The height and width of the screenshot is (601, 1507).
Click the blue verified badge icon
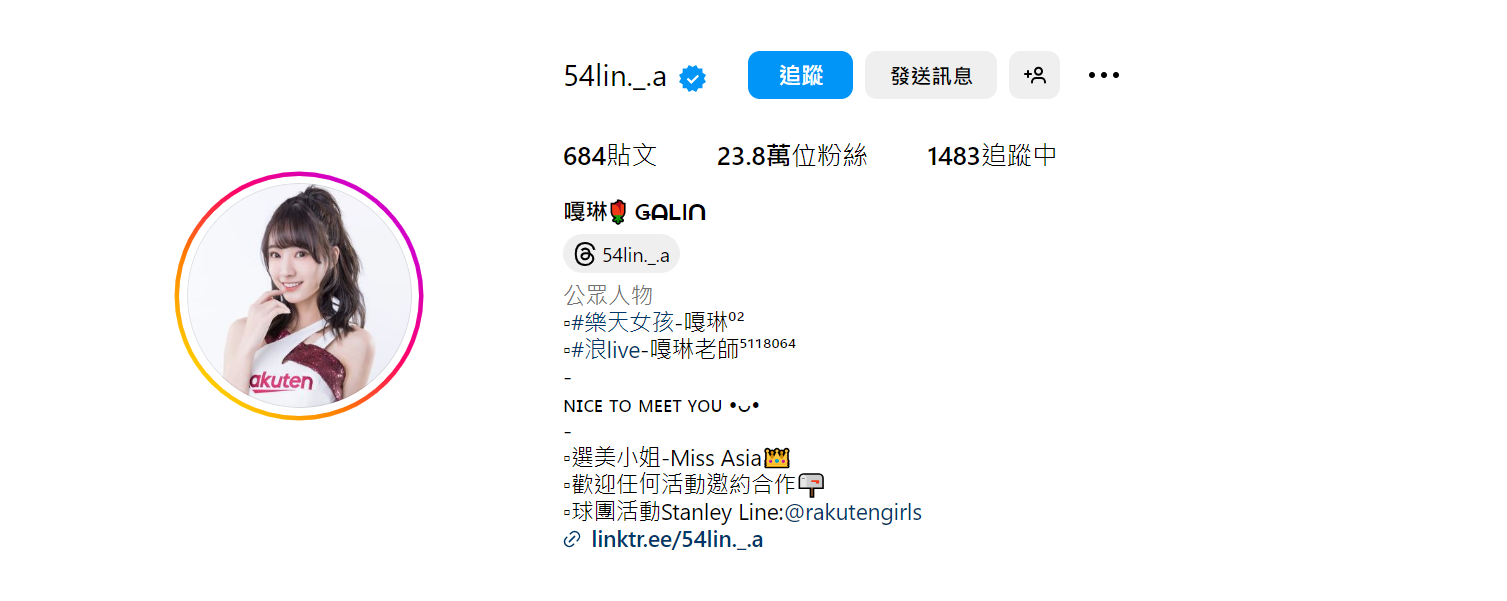click(693, 78)
